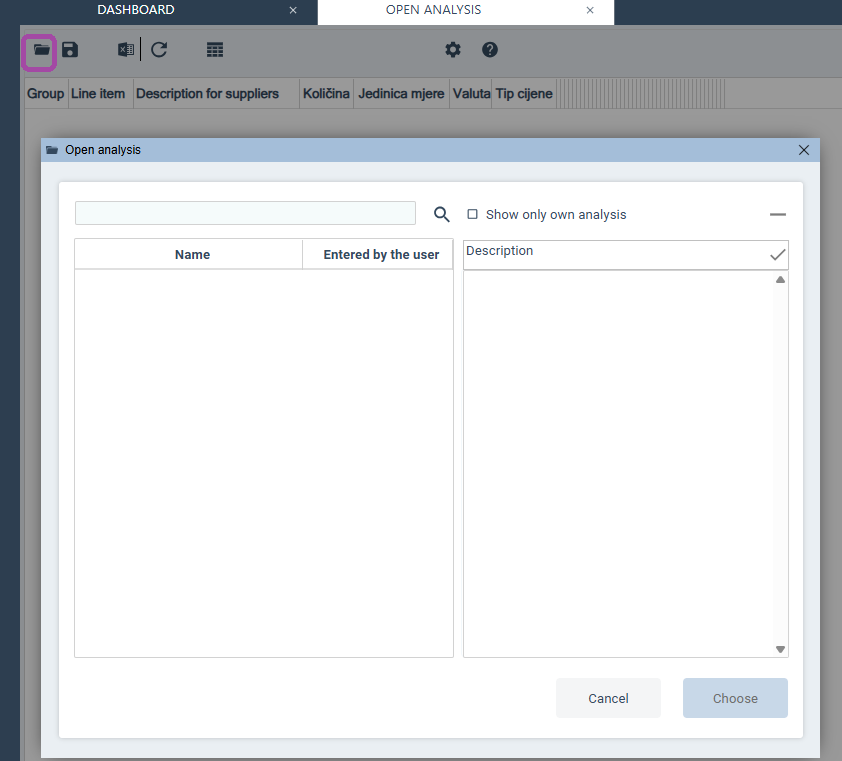Select the OPEN ANALYSIS tab

[x=433, y=10]
